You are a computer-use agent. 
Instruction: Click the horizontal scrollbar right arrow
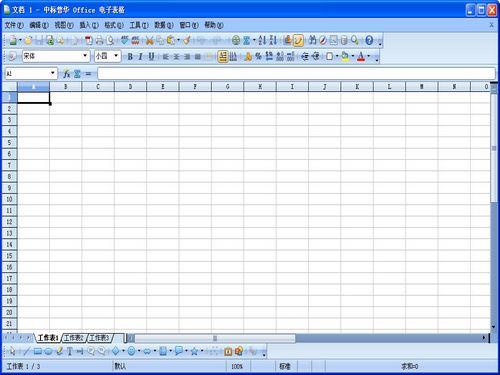tap(483, 338)
